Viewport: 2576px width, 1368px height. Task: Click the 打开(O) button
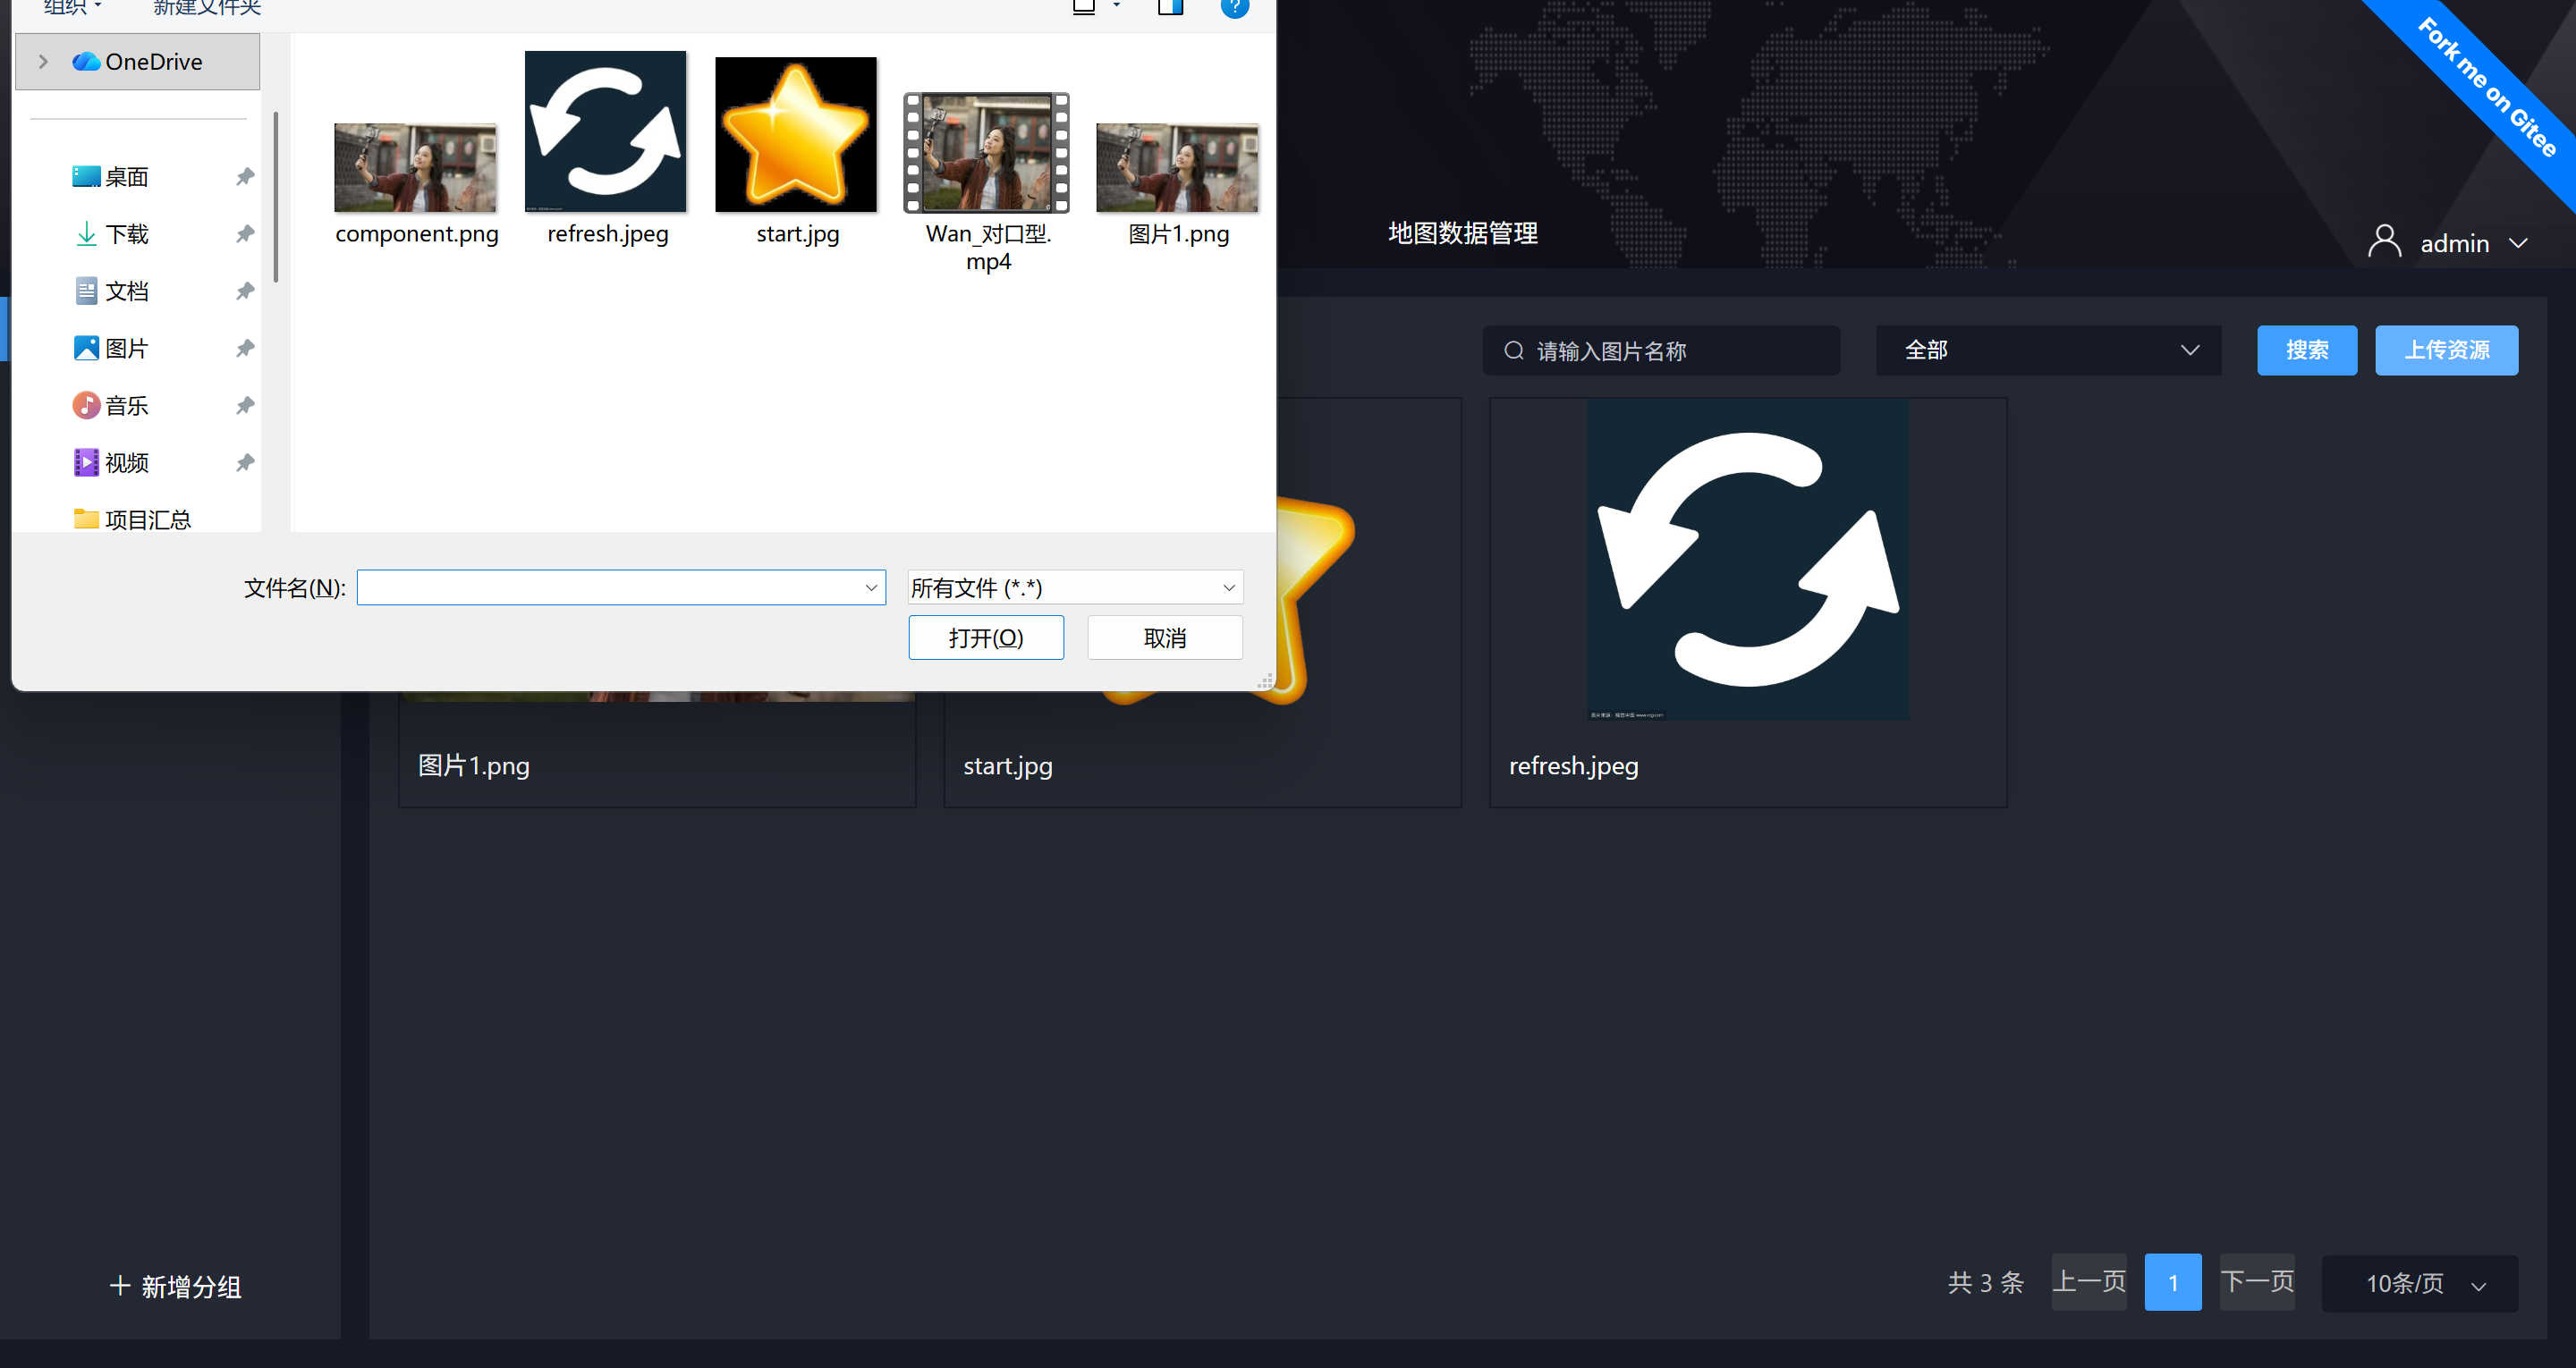(x=985, y=638)
